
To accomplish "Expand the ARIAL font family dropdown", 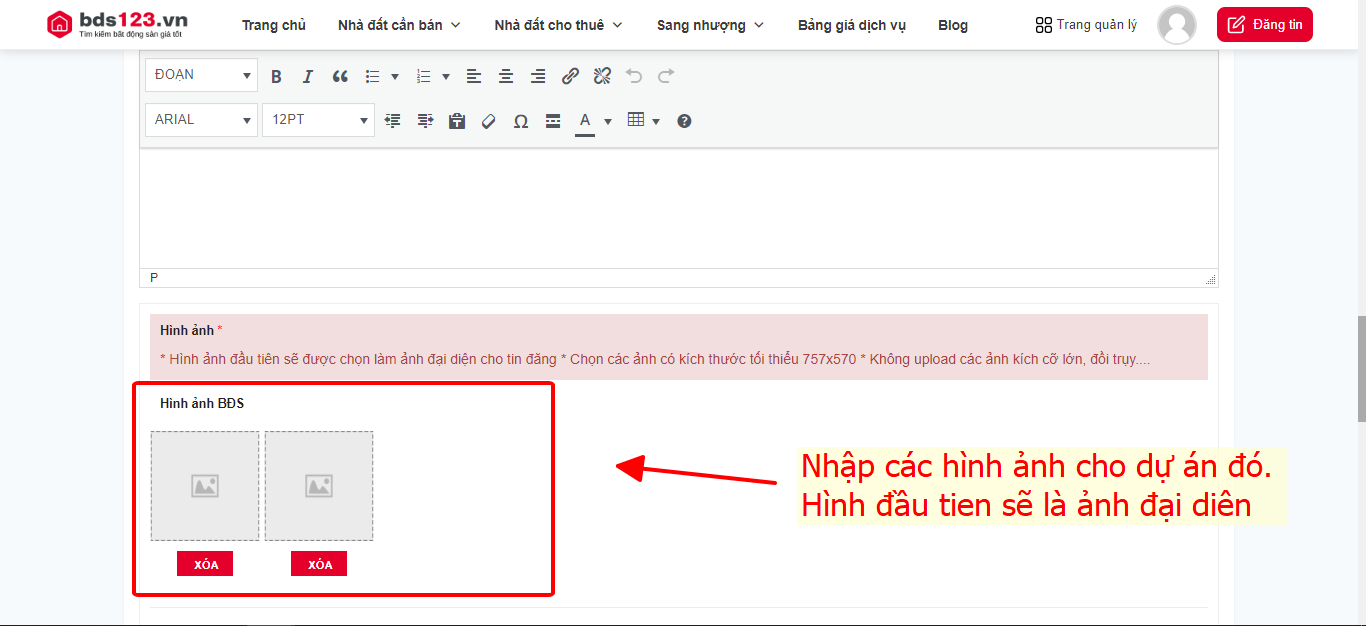I will 201,120.
